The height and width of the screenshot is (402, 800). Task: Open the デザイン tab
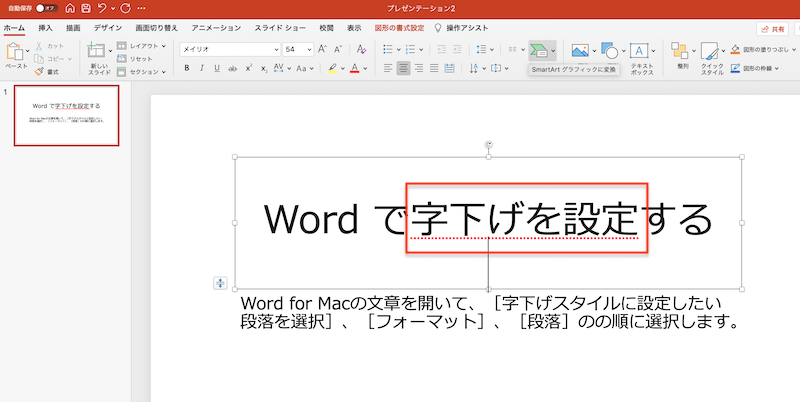coord(108,28)
